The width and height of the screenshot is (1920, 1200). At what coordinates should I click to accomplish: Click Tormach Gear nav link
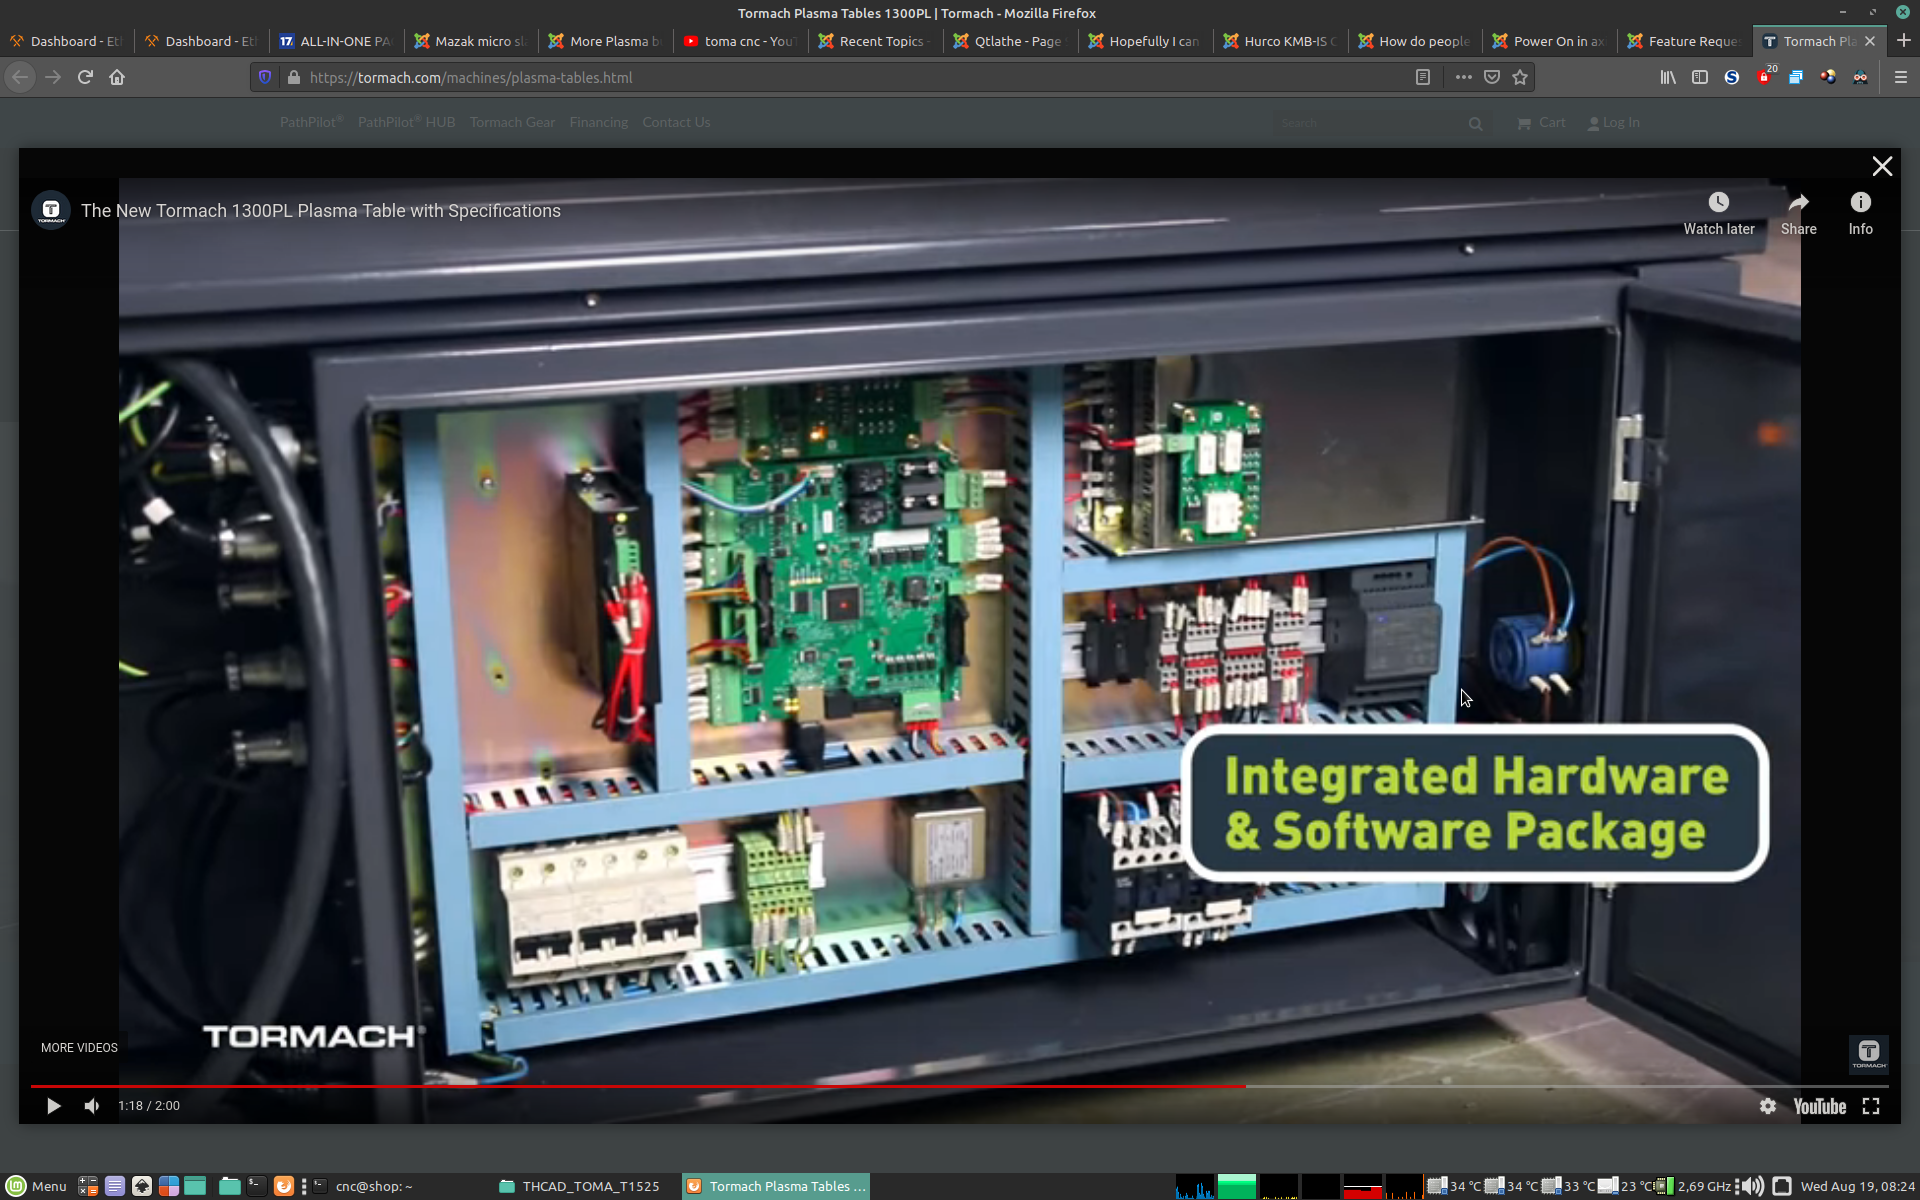click(x=512, y=122)
